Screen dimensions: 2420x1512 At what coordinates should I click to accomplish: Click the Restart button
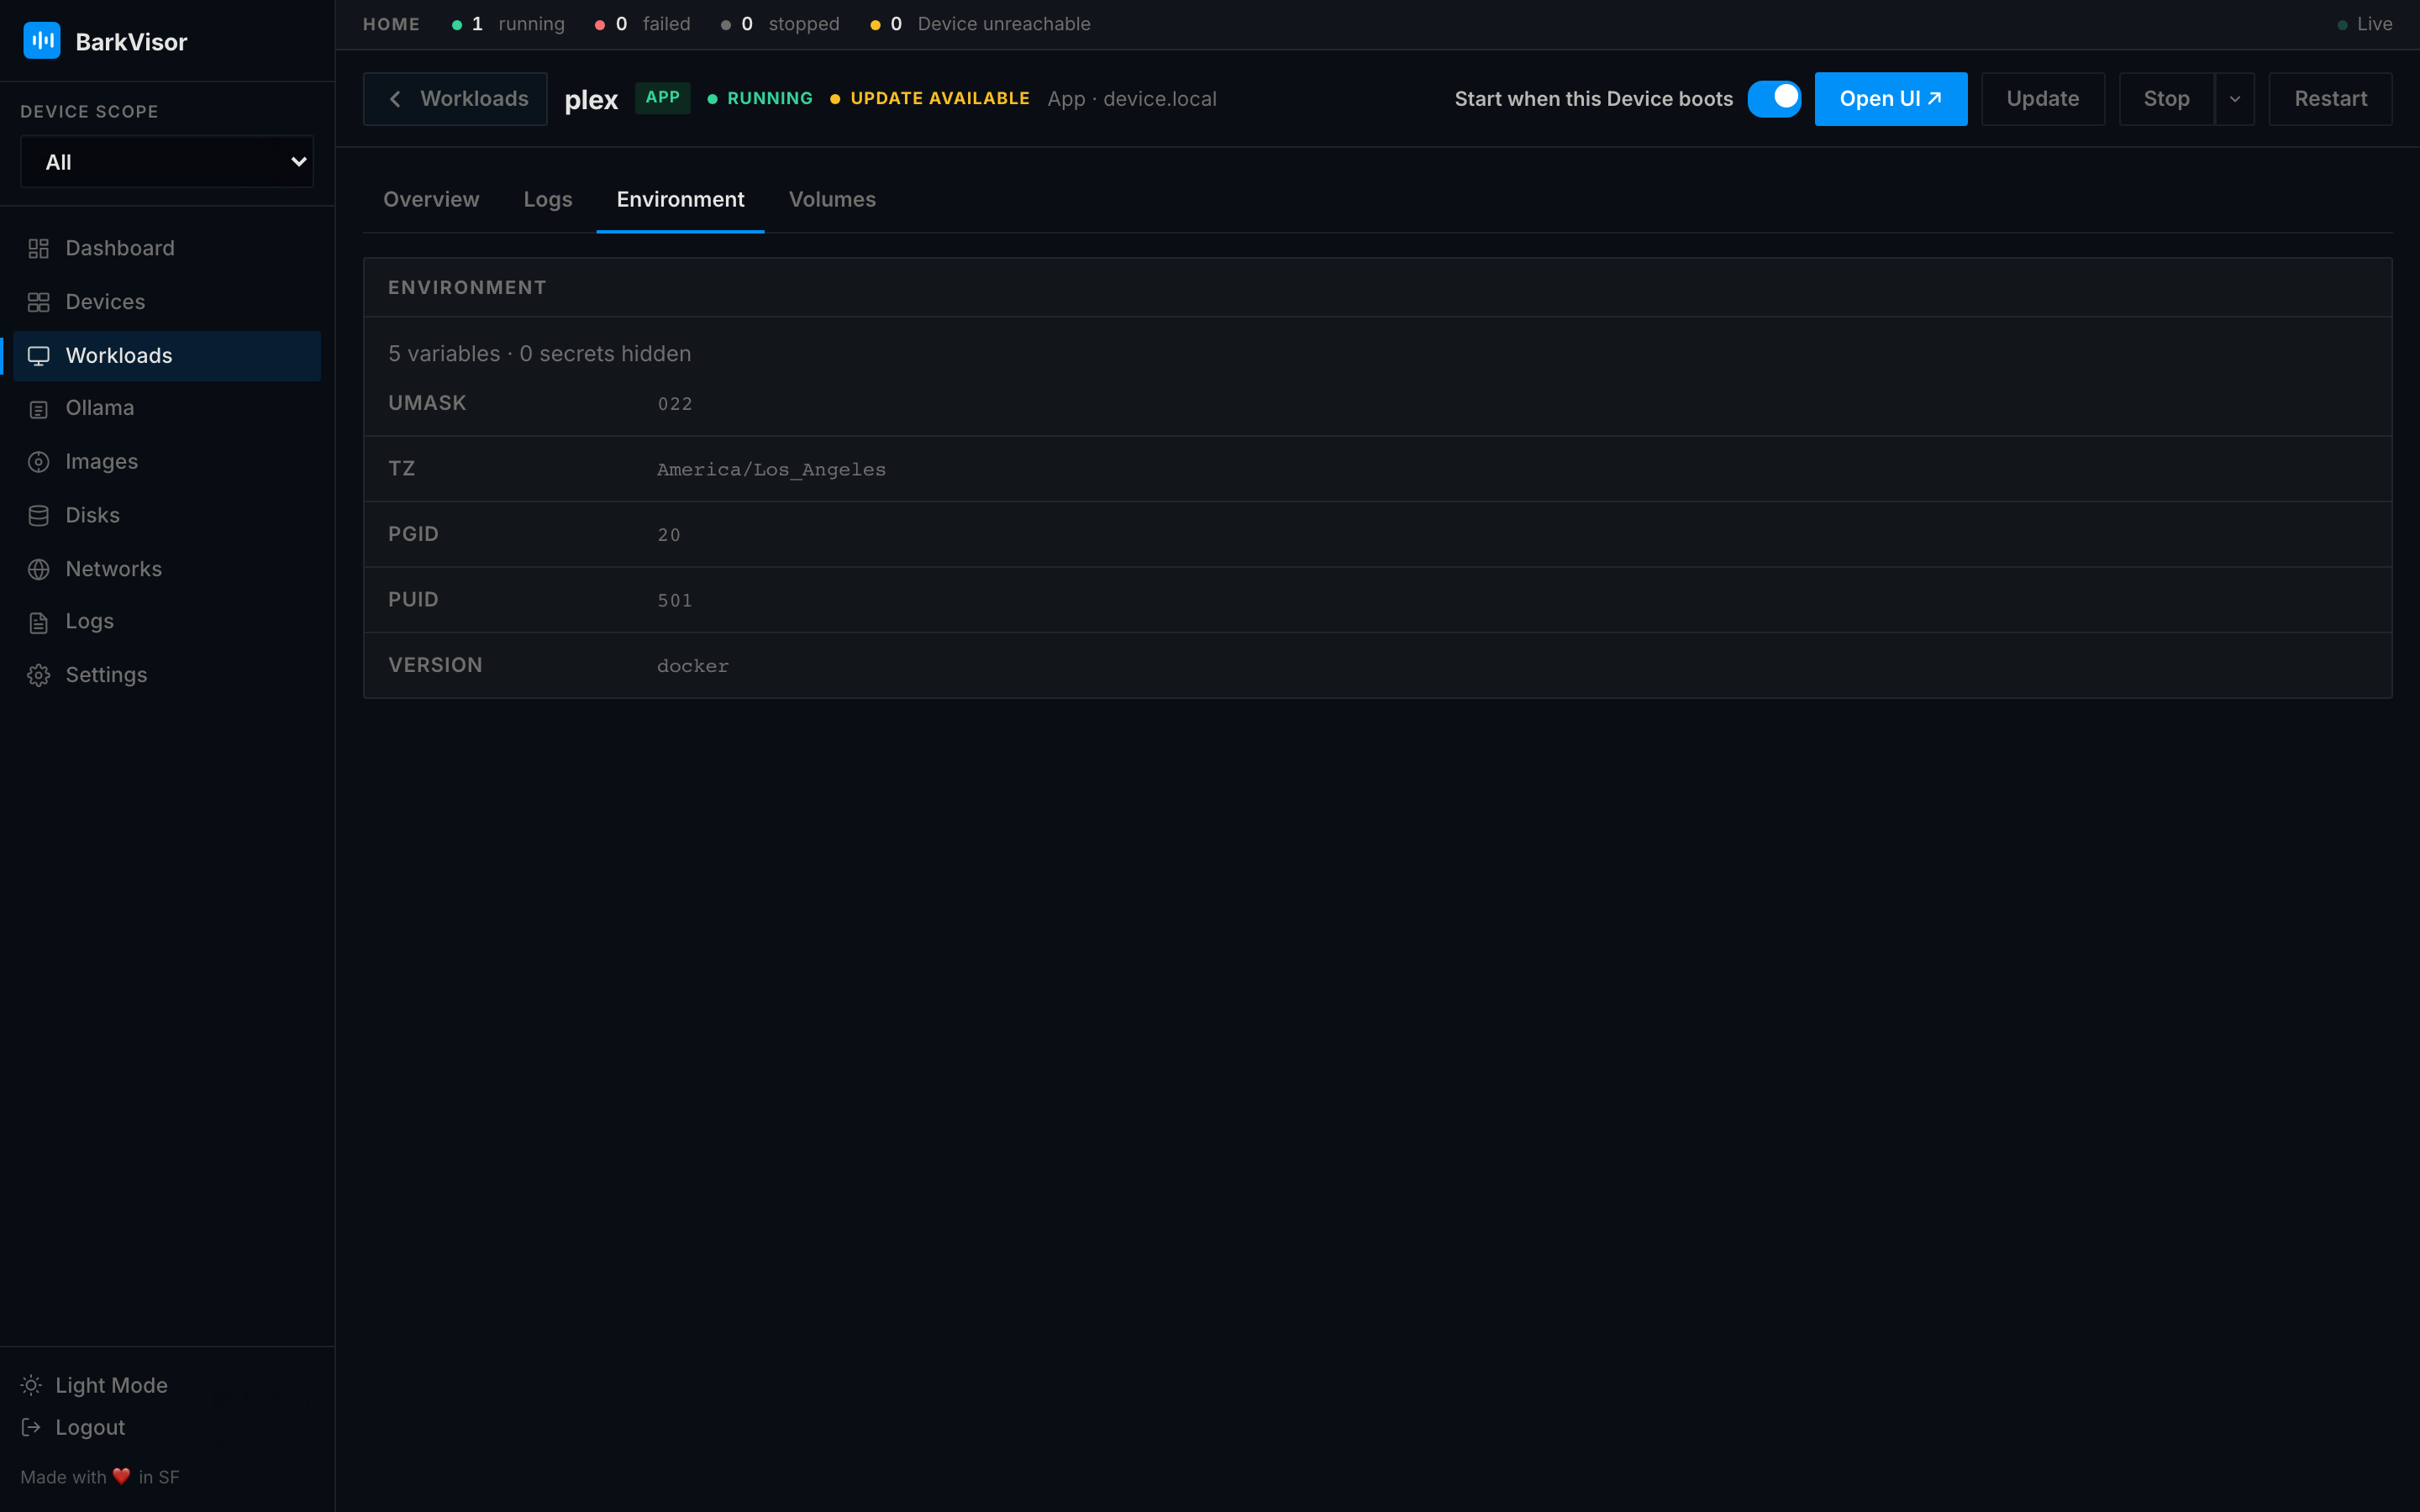coord(2330,98)
